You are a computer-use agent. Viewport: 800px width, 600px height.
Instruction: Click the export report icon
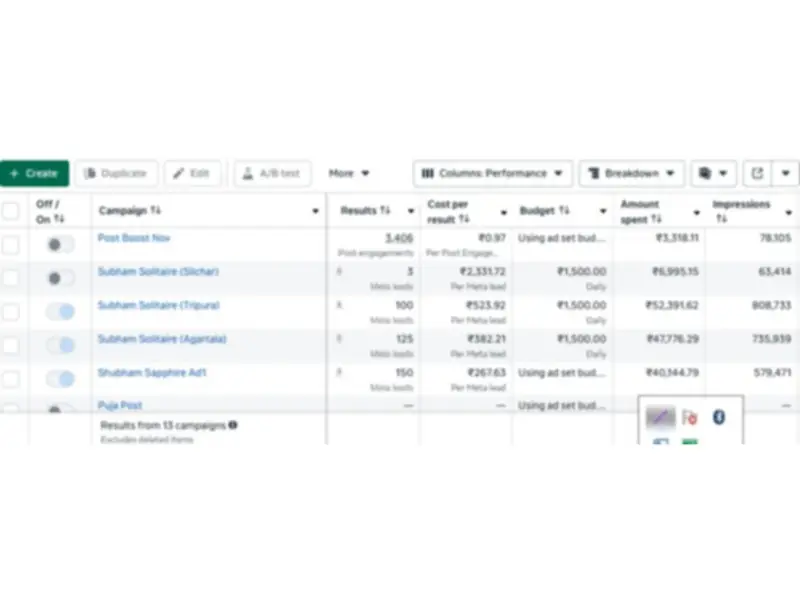click(x=757, y=172)
